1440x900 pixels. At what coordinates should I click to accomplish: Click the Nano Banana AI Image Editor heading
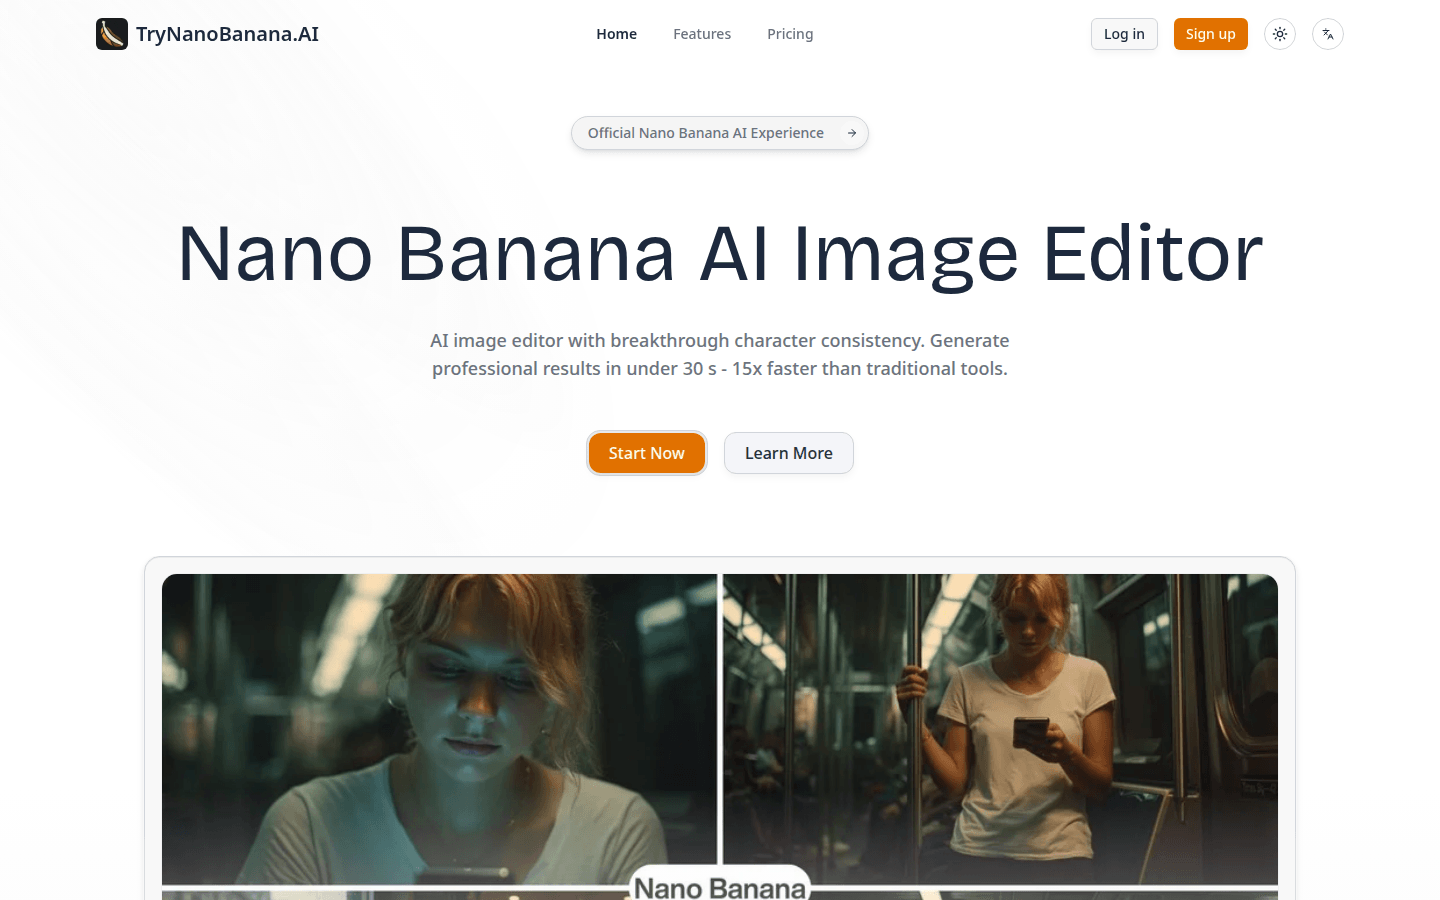click(720, 254)
